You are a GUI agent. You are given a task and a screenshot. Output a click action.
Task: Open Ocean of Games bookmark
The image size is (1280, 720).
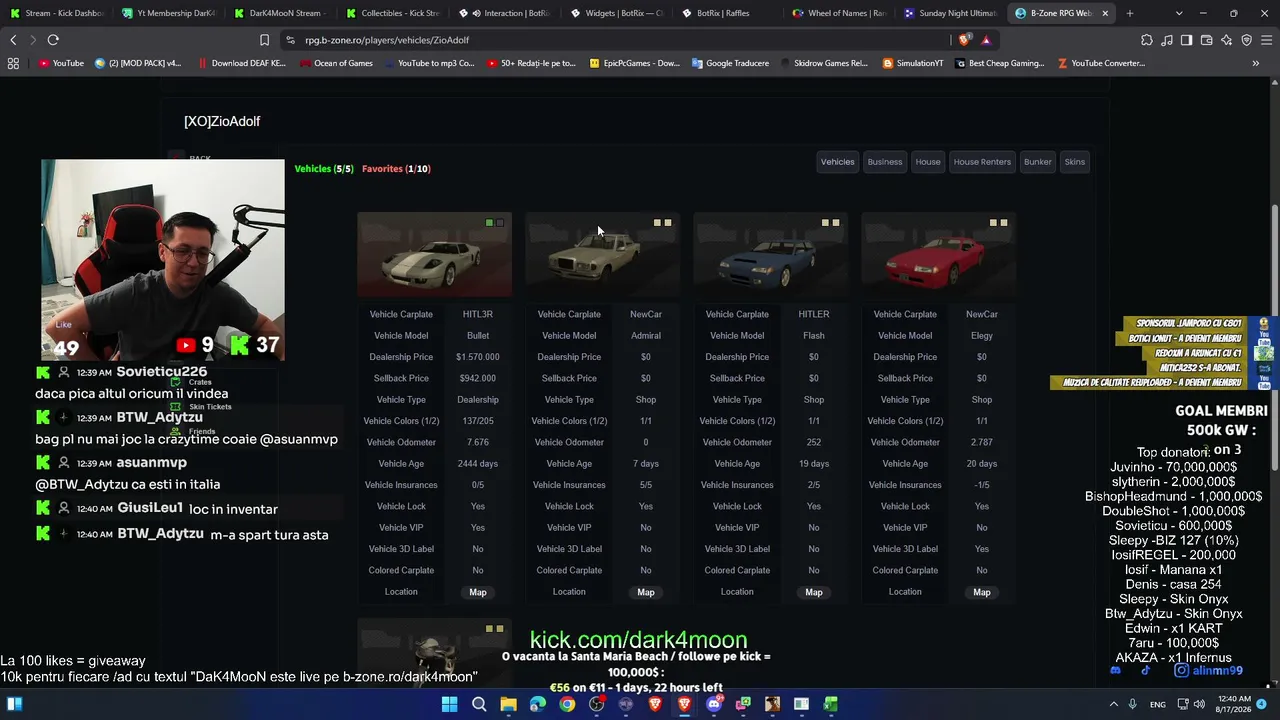335,63
